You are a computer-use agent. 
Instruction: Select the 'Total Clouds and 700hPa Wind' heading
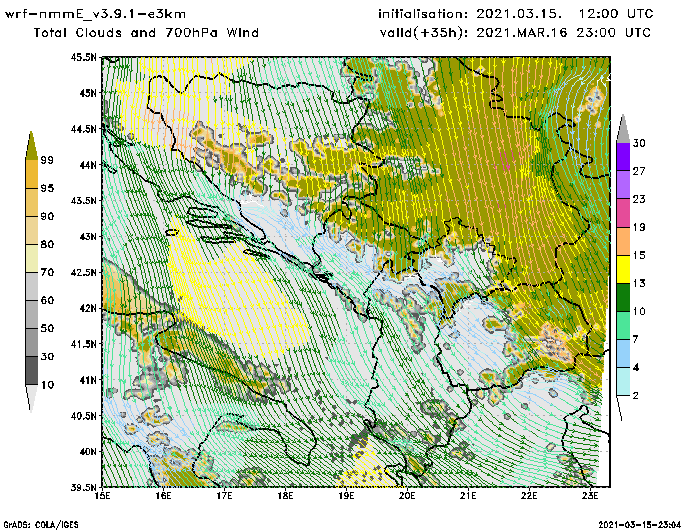click(x=146, y=33)
